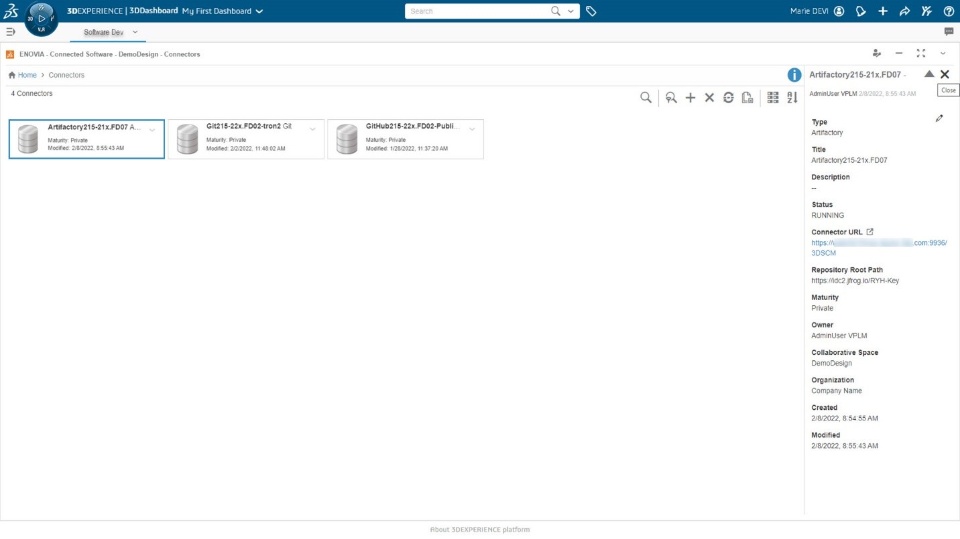The width and height of the screenshot is (960, 539).
Task: Click the search magnifier in top bar
Action: pos(555,11)
